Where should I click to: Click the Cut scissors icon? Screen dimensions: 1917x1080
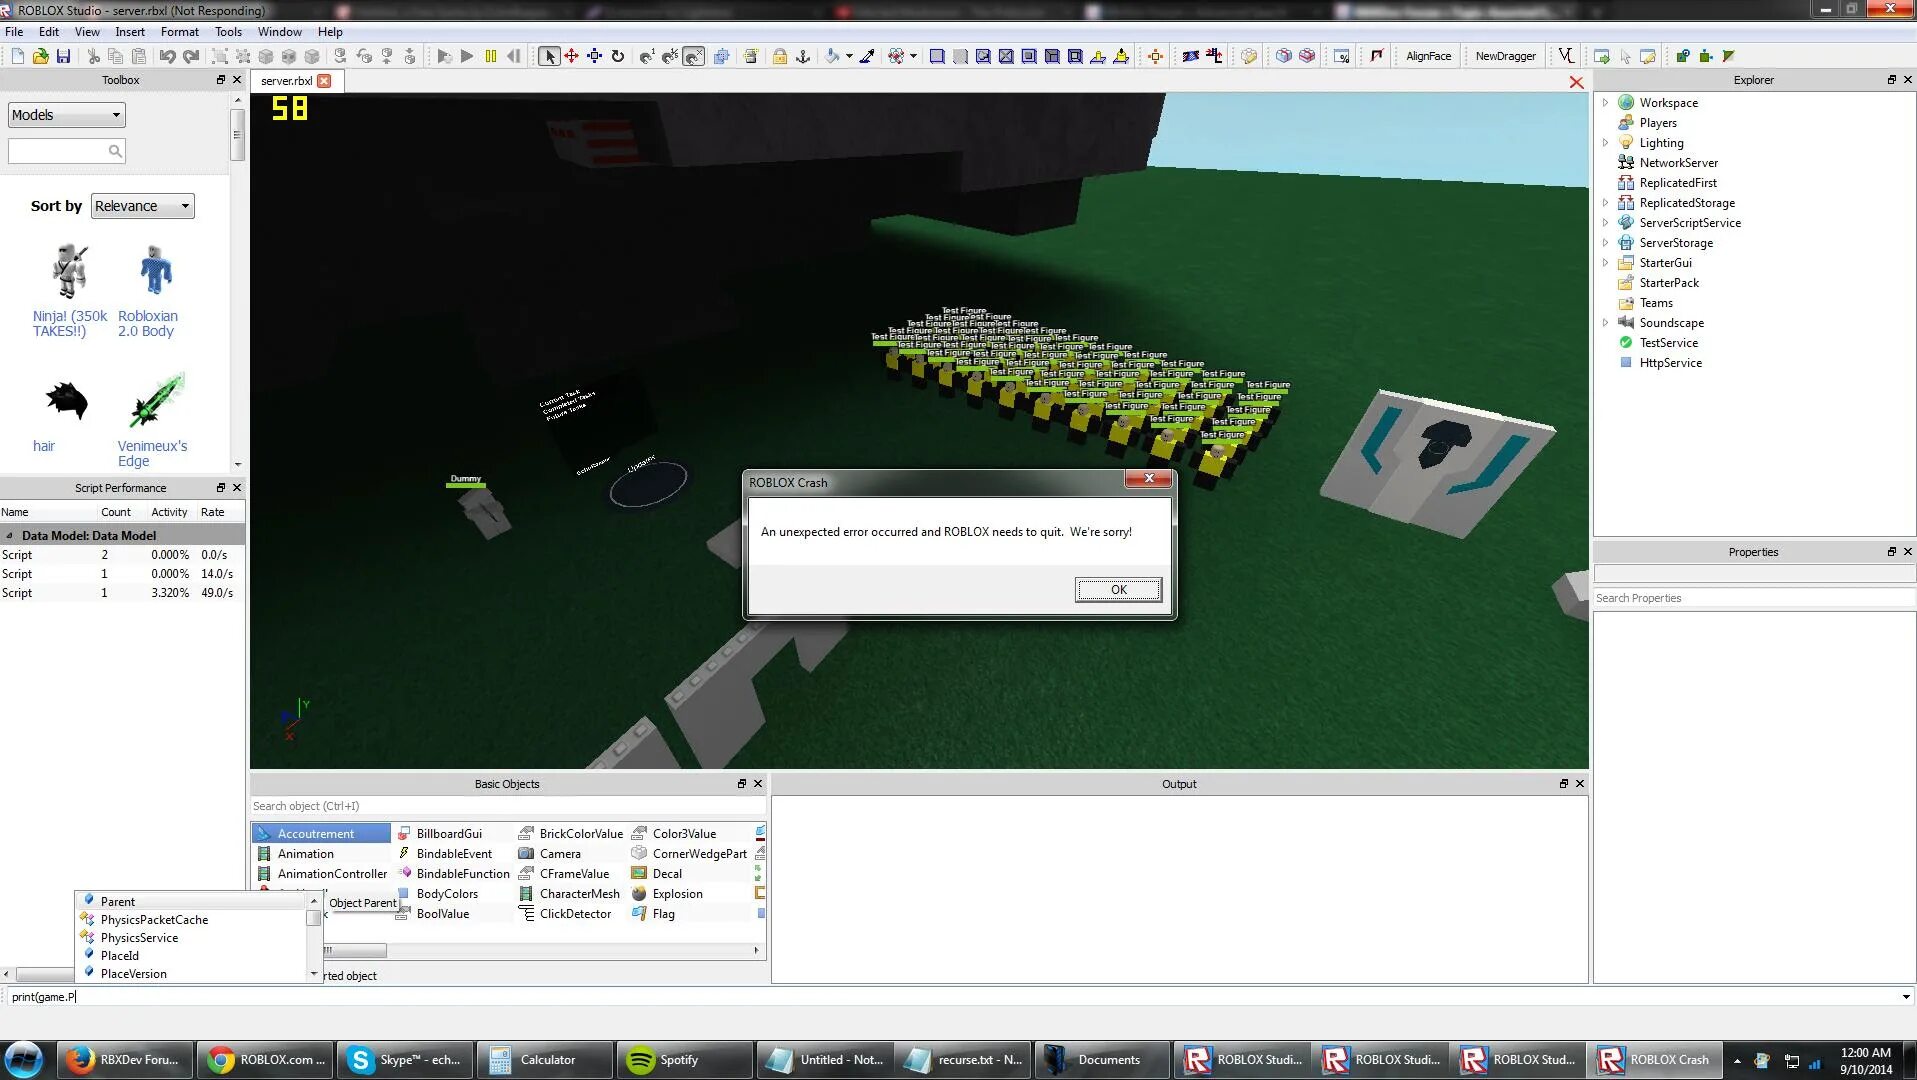pyautogui.click(x=93, y=56)
